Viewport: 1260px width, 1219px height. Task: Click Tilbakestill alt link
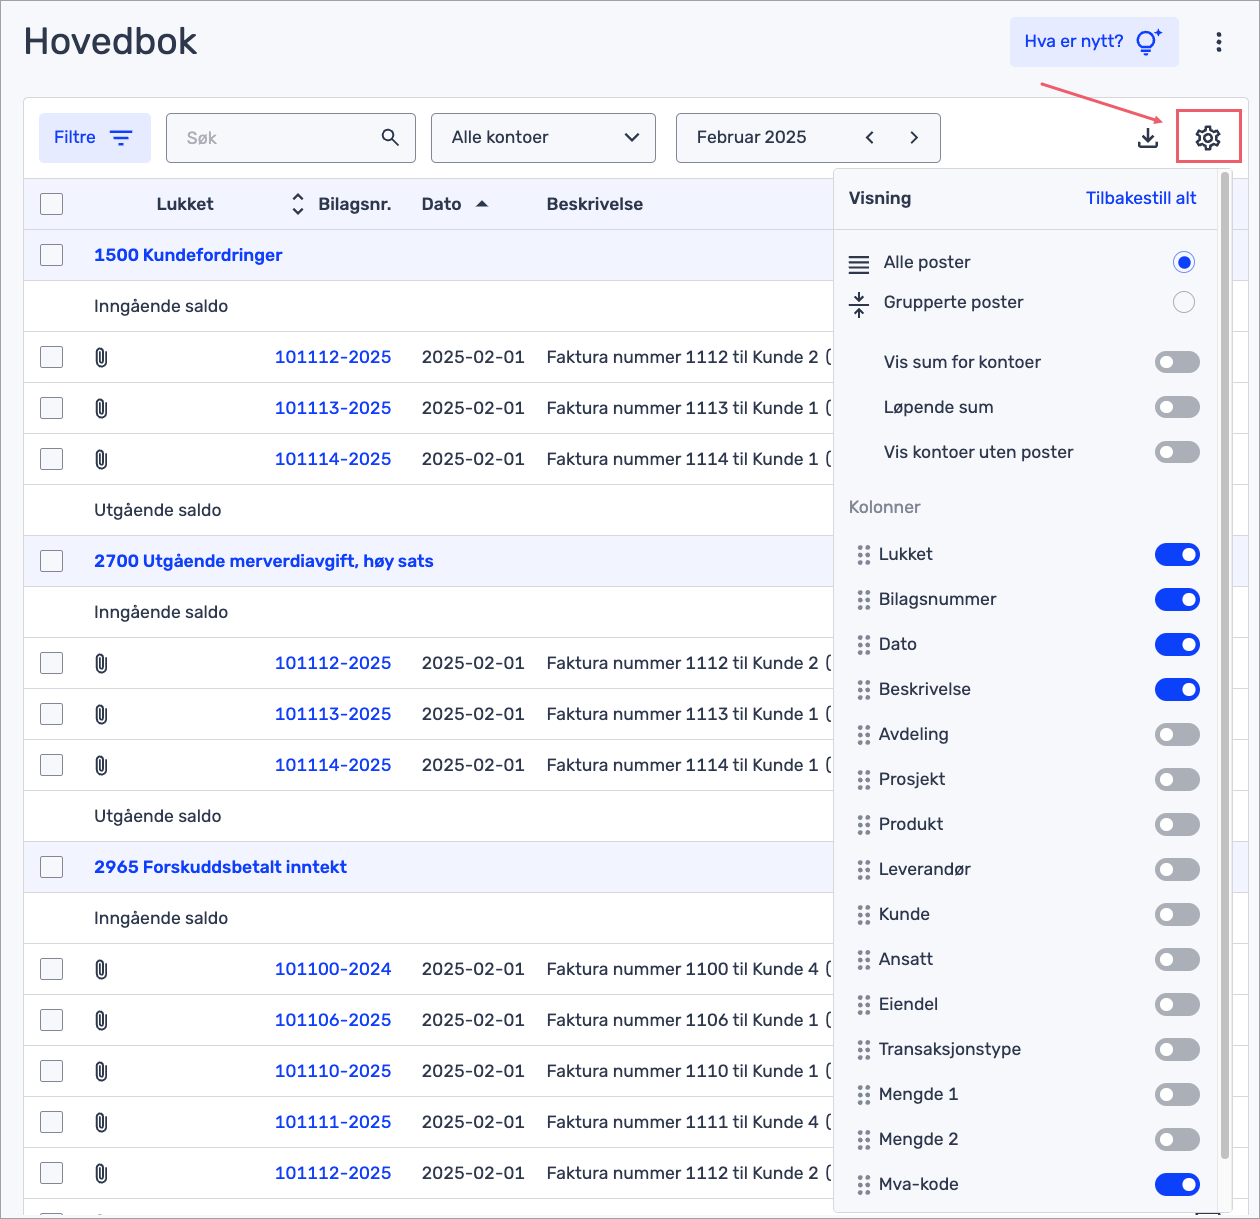coord(1141,198)
